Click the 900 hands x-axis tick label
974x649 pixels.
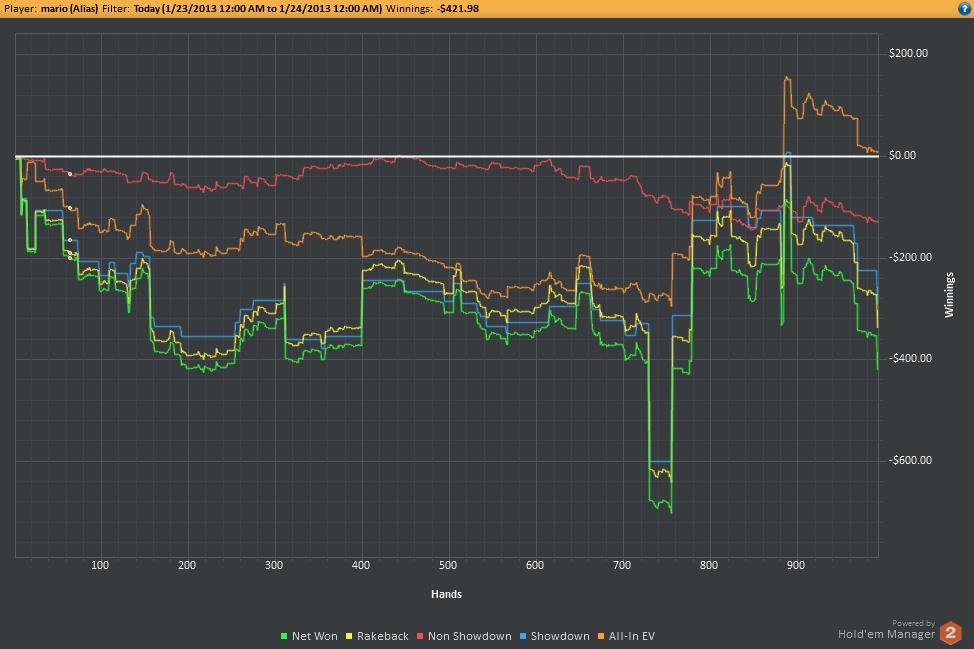click(x=796, y=565)
